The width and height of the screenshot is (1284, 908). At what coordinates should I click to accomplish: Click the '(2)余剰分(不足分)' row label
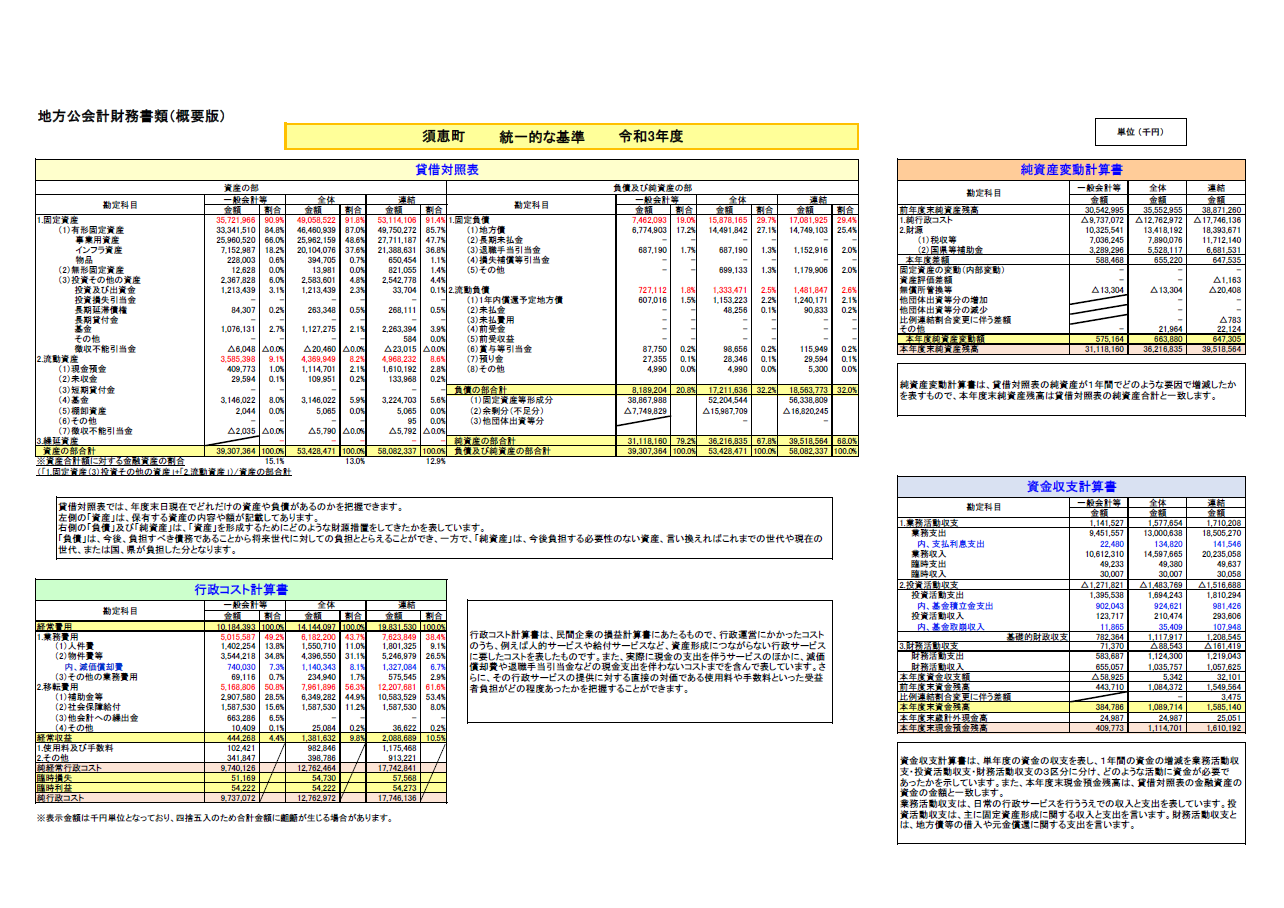click(x=508, y=411)
